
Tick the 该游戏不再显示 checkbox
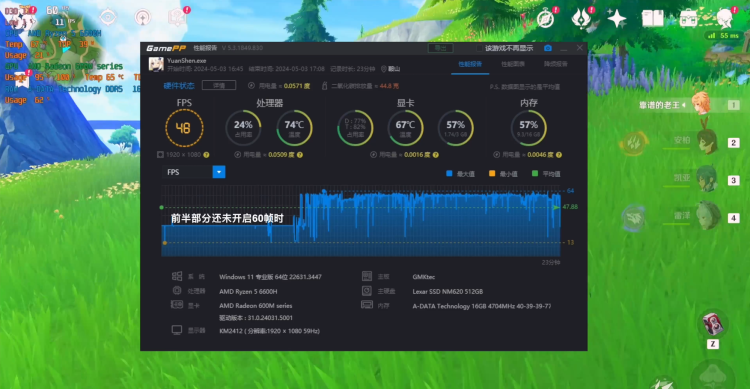coord(480,48)
